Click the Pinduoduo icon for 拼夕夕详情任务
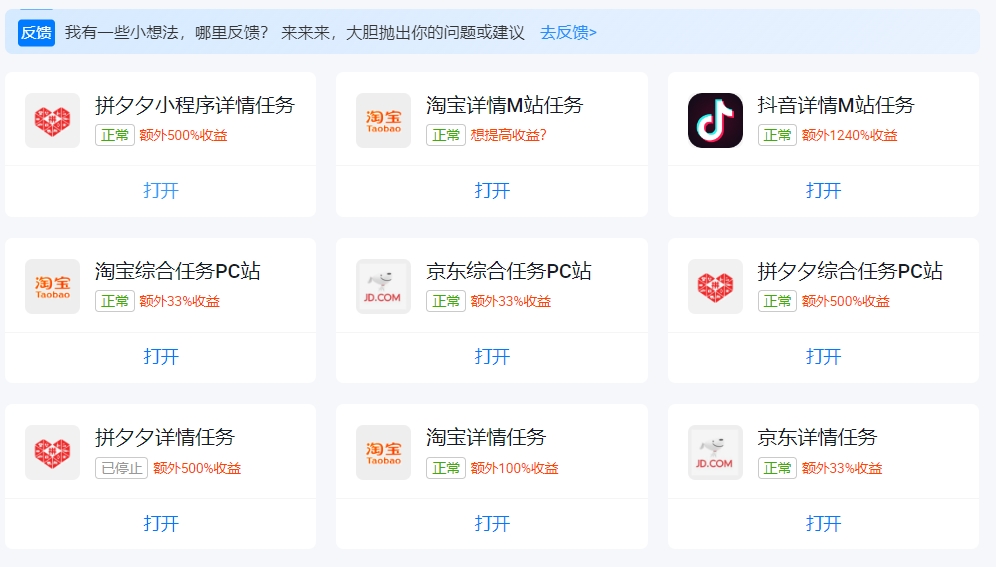996x567 pixels. [x=53, y=453]
